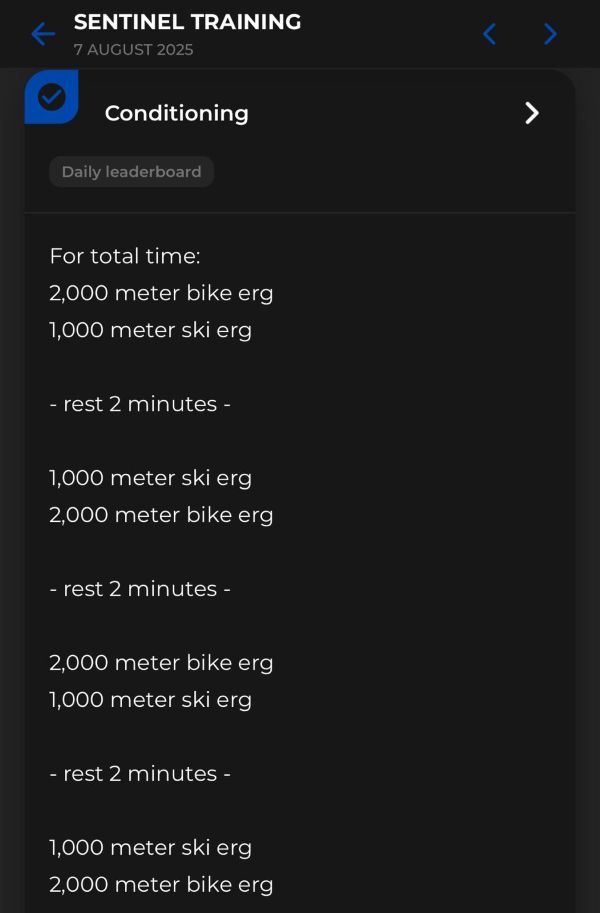Tap the back arrow icon
The height and width of the screenshot is (913, 600).
point(42,34)
